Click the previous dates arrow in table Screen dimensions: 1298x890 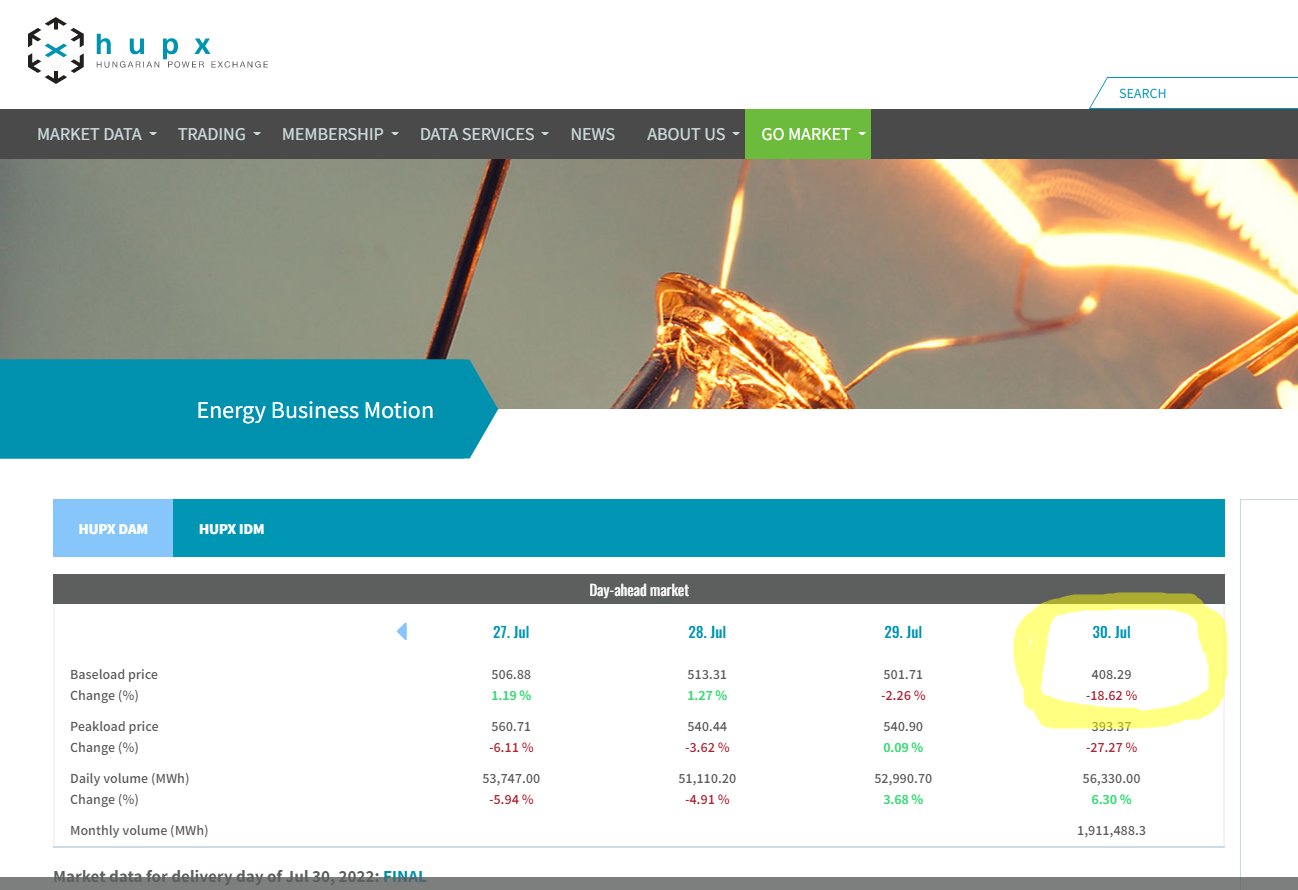click(x=402, y=631)
